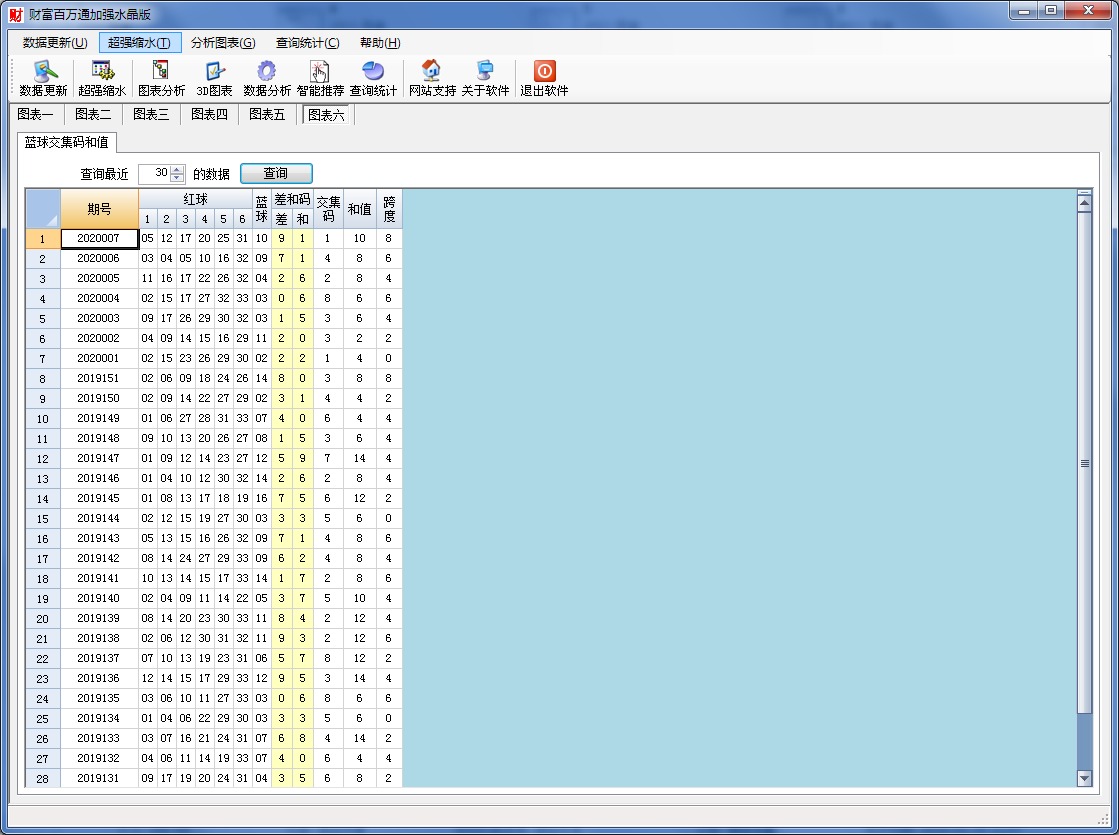Open the 帮助(H) menu
1119x835 pixels.
(380, 43)
